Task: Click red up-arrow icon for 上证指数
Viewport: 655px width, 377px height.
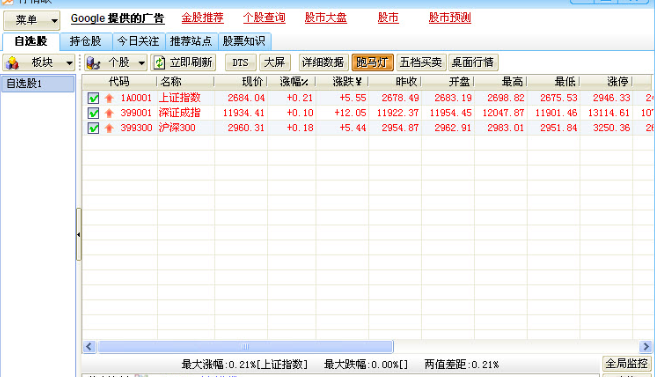Action: point(109,98)
